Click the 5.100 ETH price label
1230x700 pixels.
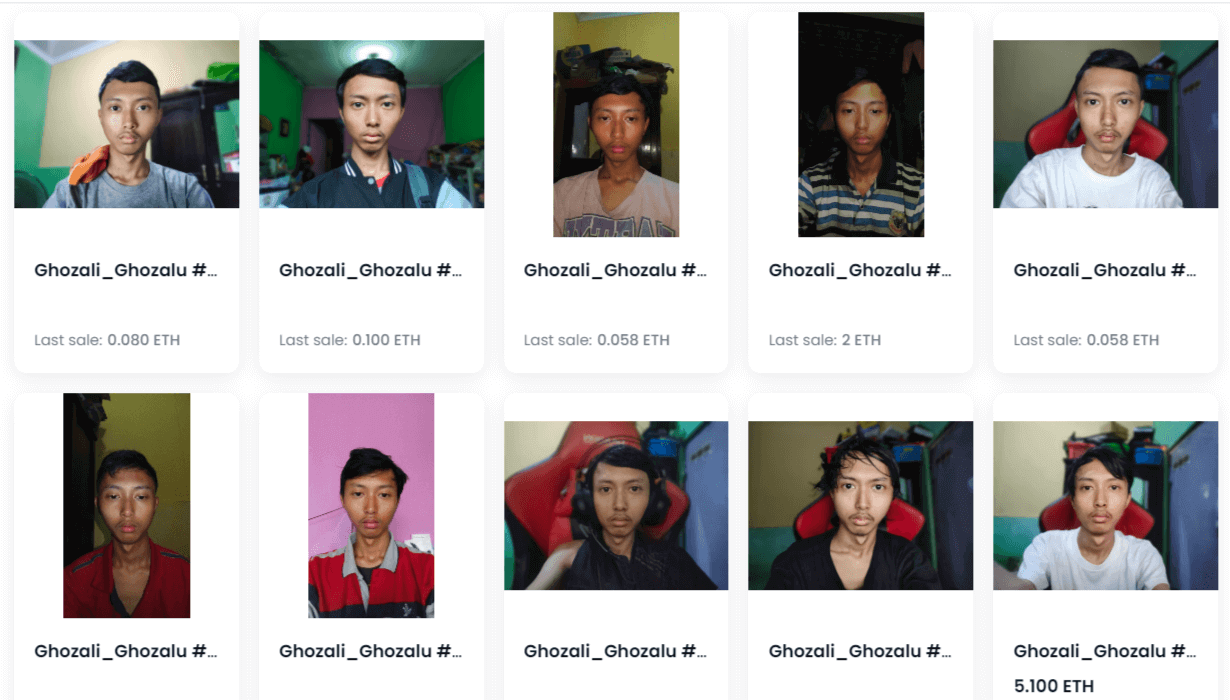pyautogui.click(x=1054, y=686)
